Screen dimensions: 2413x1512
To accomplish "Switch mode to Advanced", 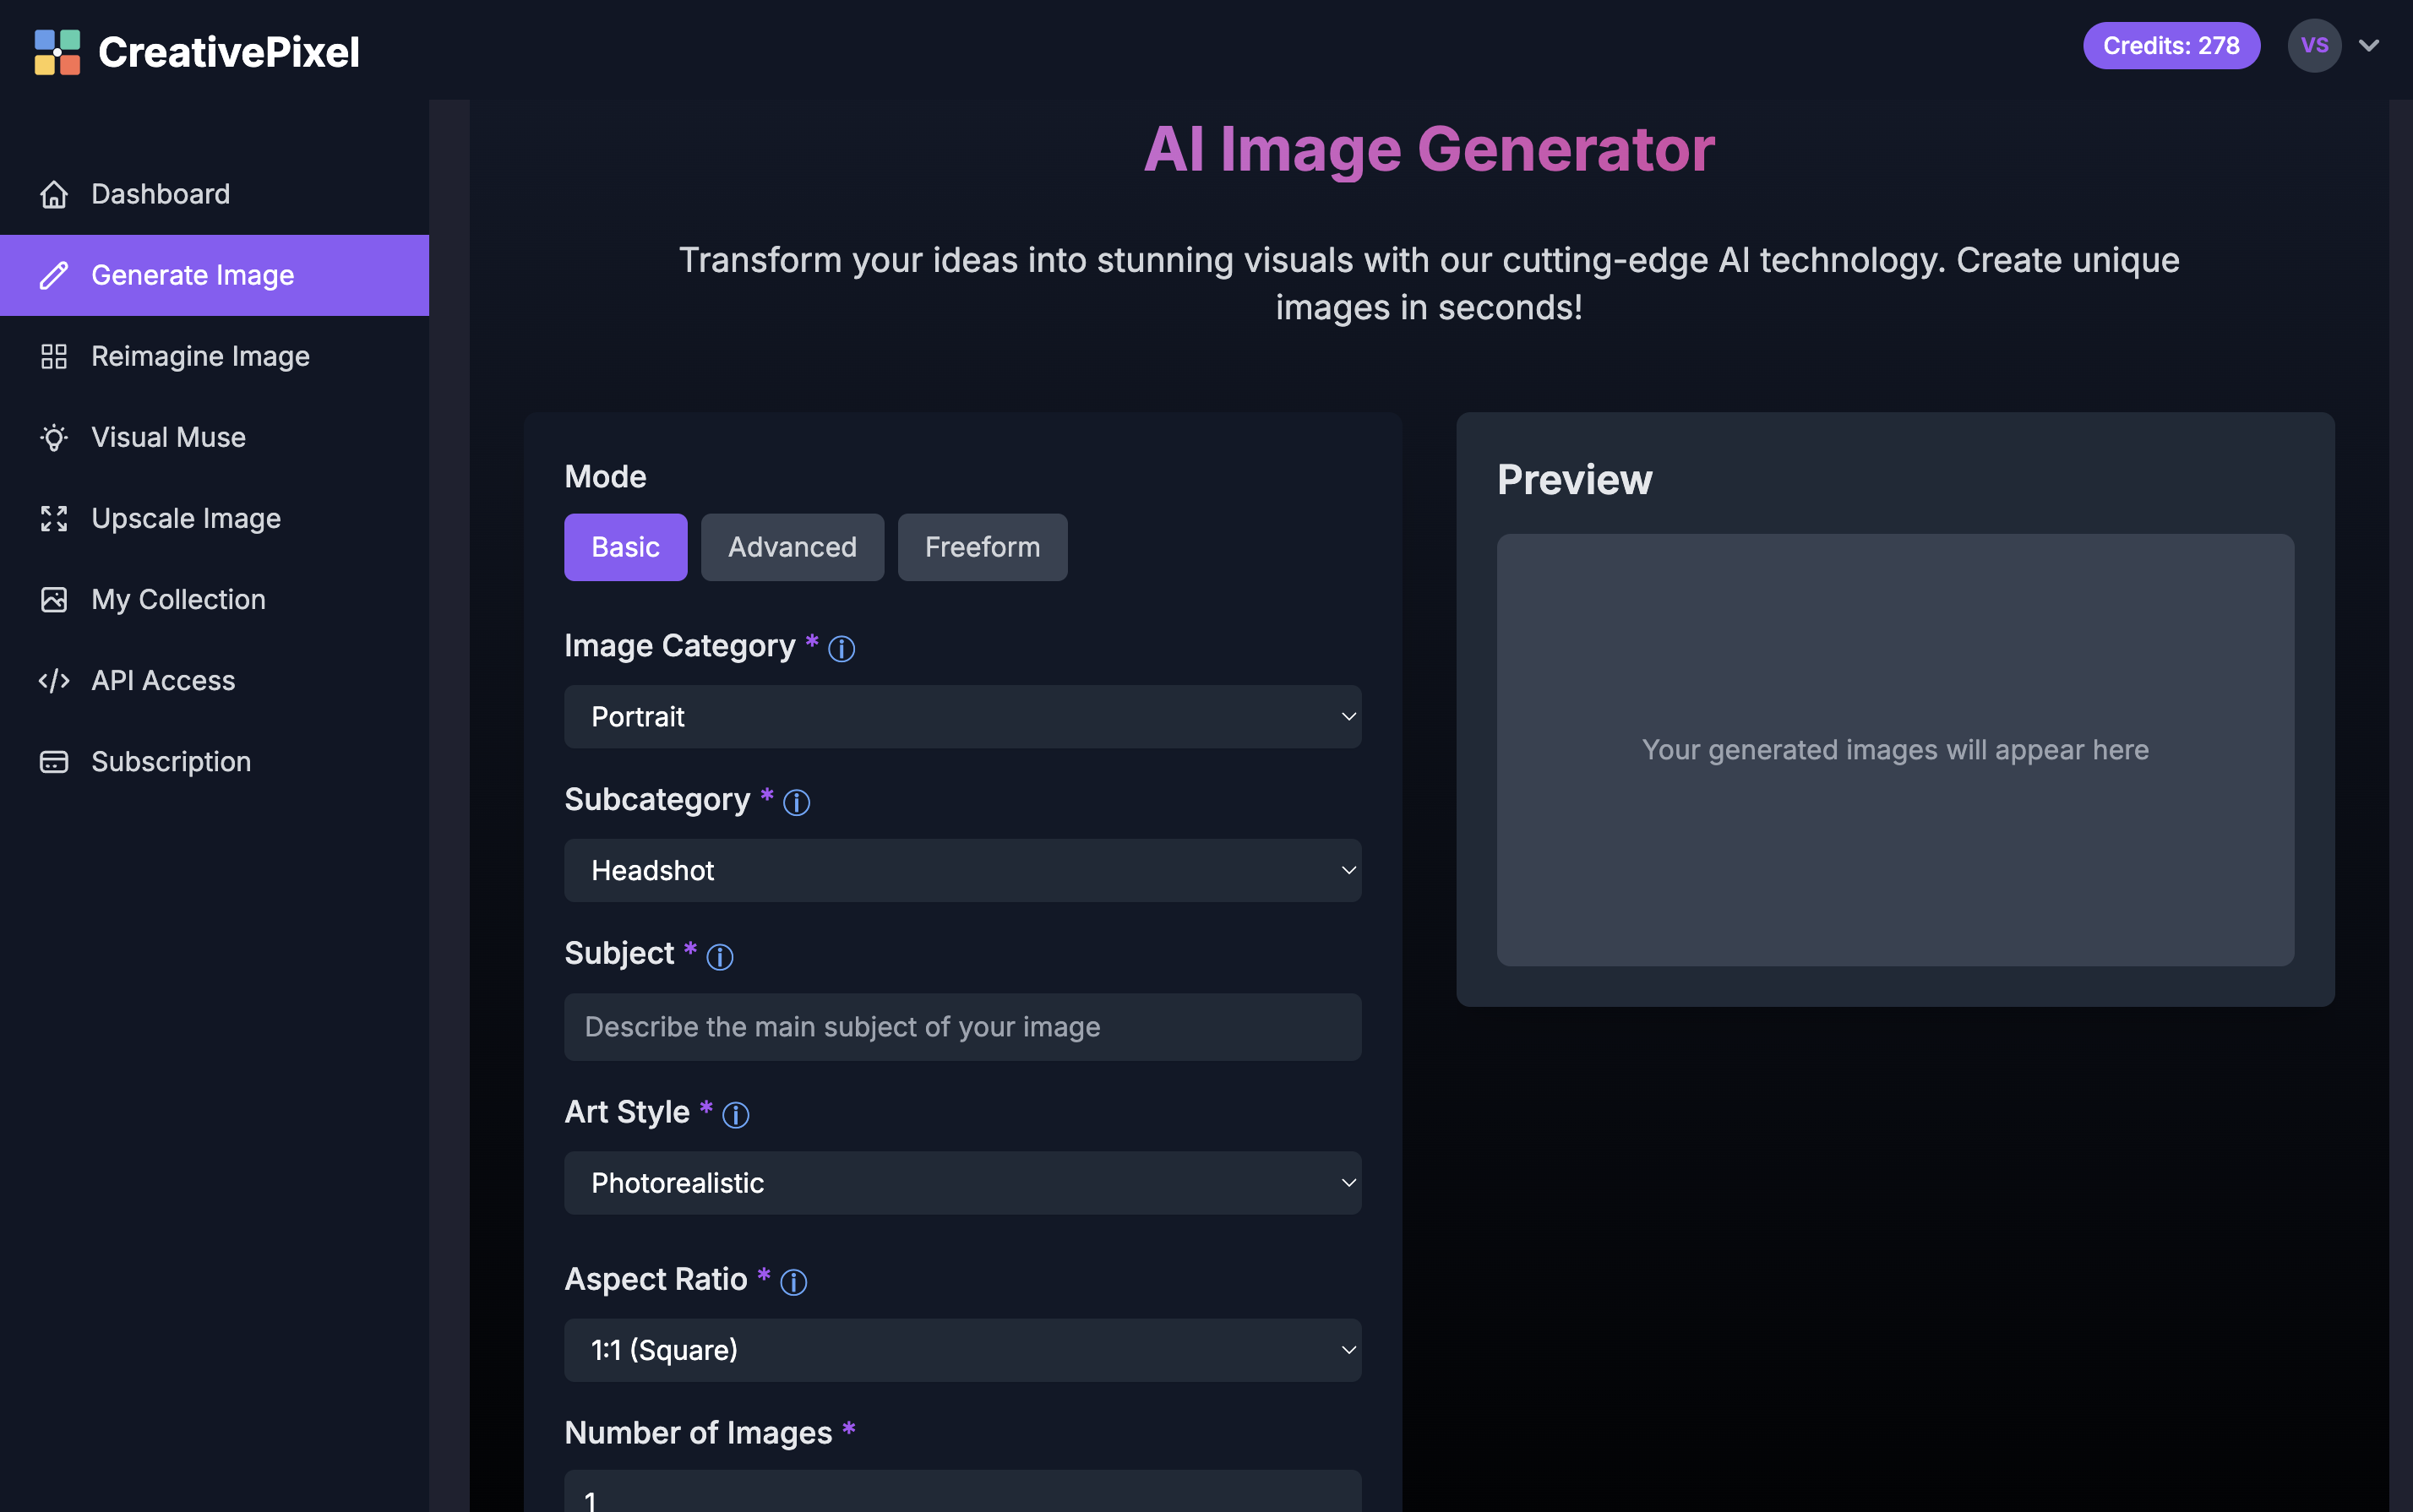I will point(791,547).
